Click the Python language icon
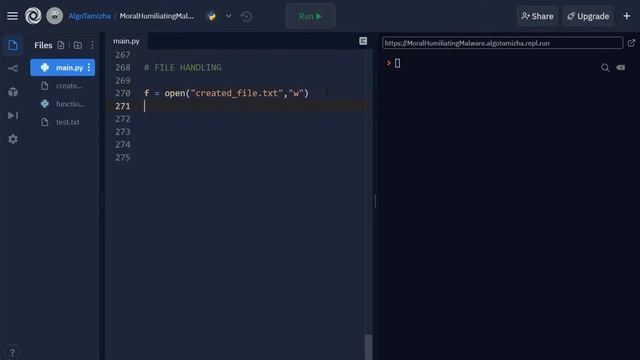 click(x=211, y=16)
